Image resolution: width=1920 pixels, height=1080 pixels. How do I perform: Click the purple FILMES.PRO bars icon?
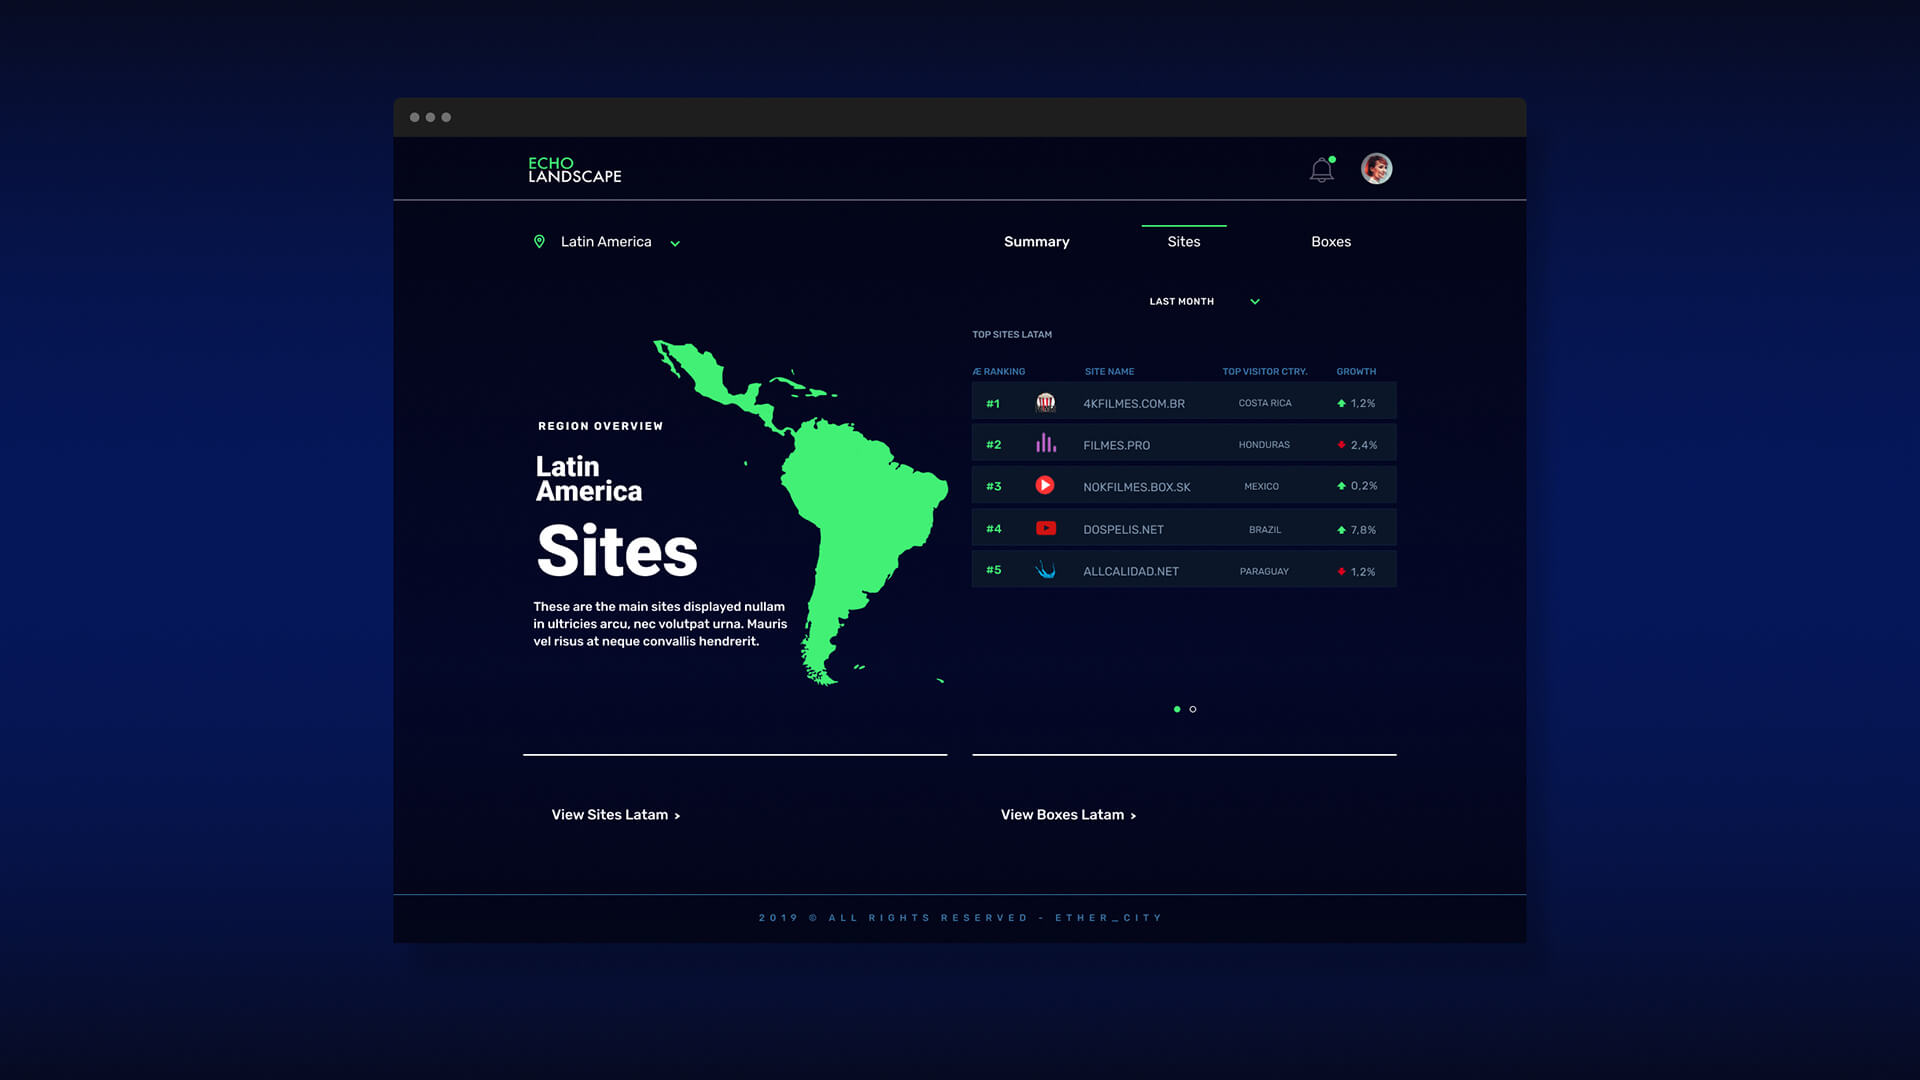[1045, 444]
